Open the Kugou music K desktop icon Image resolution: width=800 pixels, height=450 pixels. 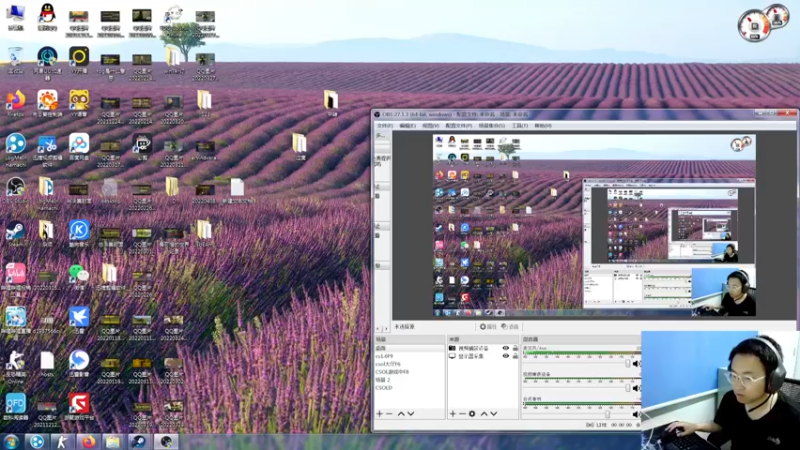pyautogui.click(x=79, y=234)
